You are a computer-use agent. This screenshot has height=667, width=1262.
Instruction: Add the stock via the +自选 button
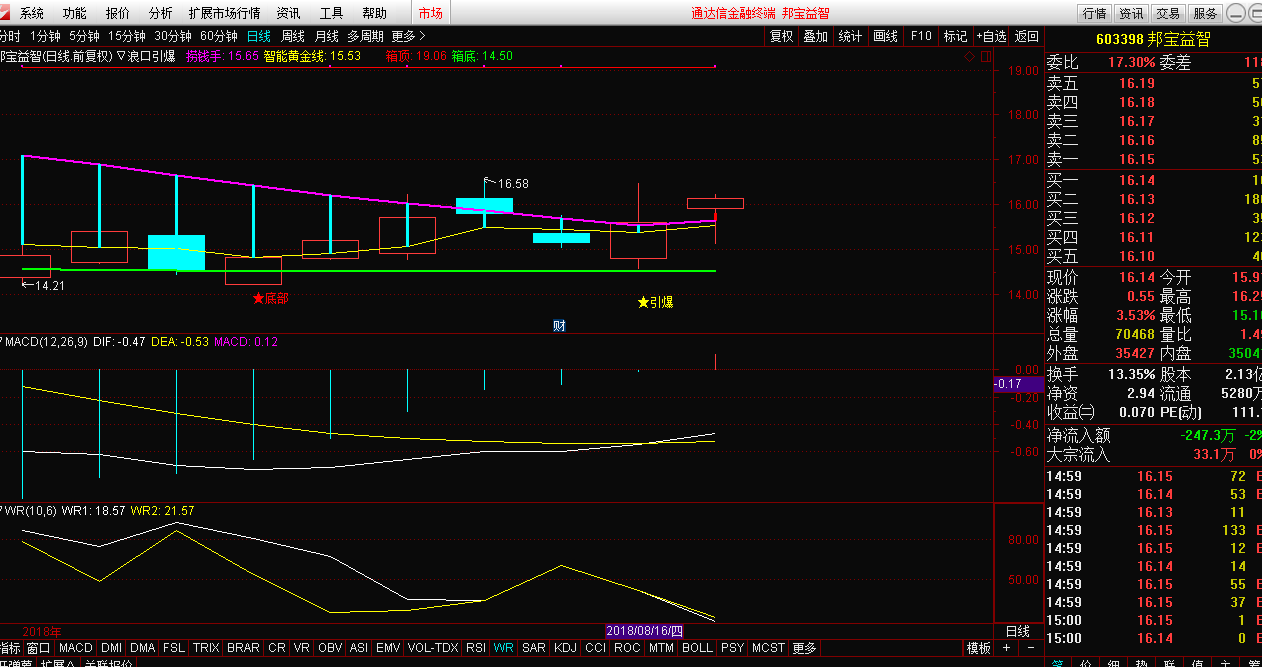coord(991,36)
